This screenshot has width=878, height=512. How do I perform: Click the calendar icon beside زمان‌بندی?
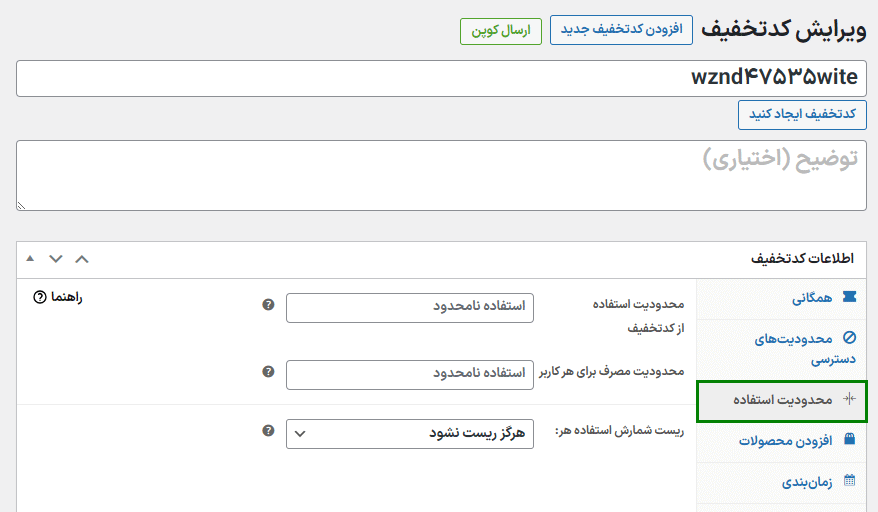[849, 481]
